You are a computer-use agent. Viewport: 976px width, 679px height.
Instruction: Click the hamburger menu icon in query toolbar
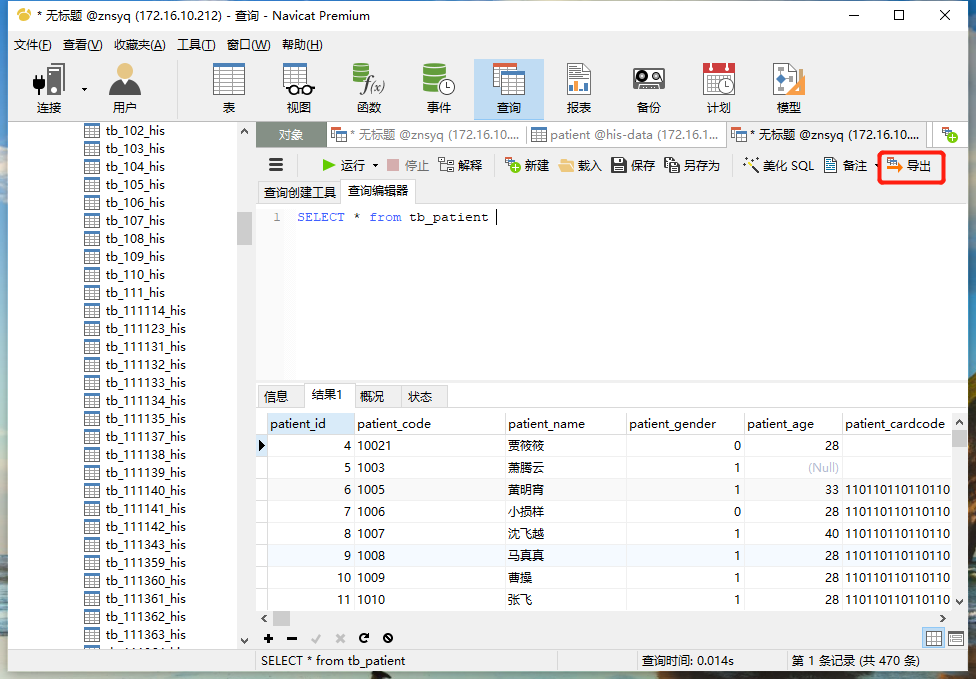(276, 165)
